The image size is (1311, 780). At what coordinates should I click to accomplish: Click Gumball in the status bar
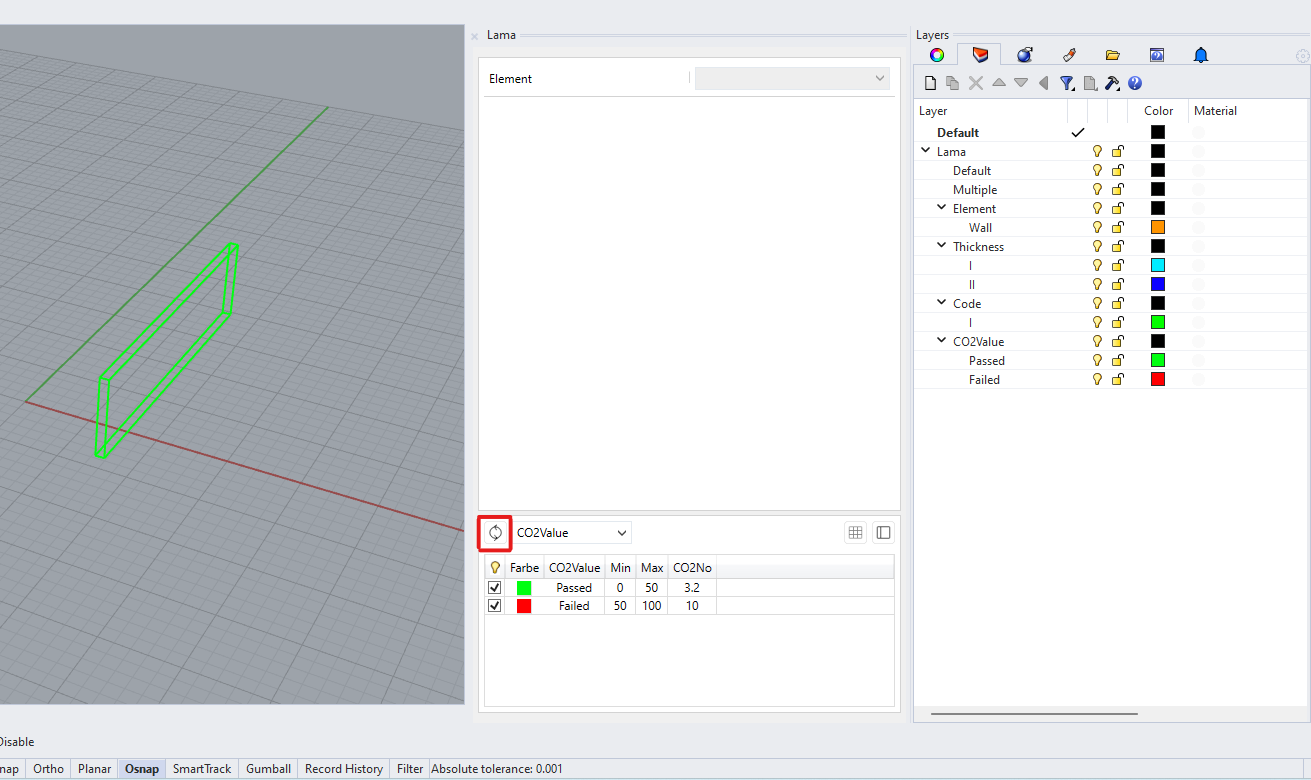268,769
